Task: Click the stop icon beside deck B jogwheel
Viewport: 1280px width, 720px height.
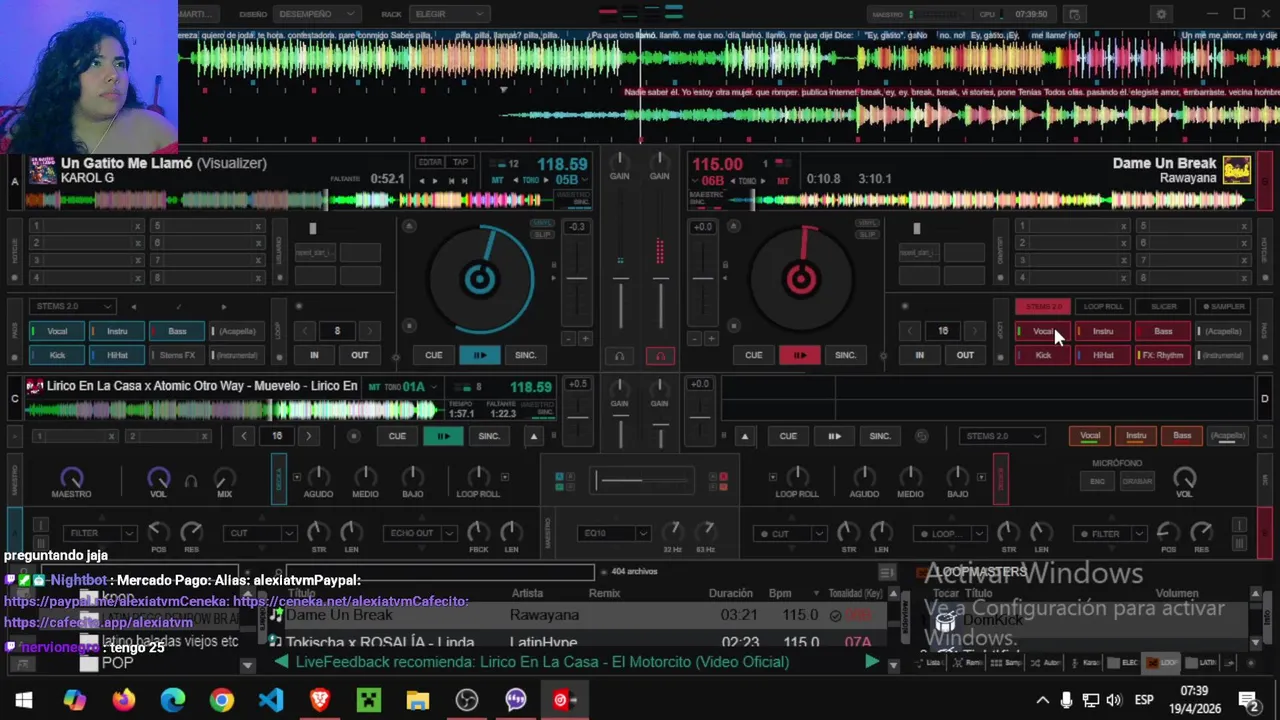Action: tap(733, 325)
